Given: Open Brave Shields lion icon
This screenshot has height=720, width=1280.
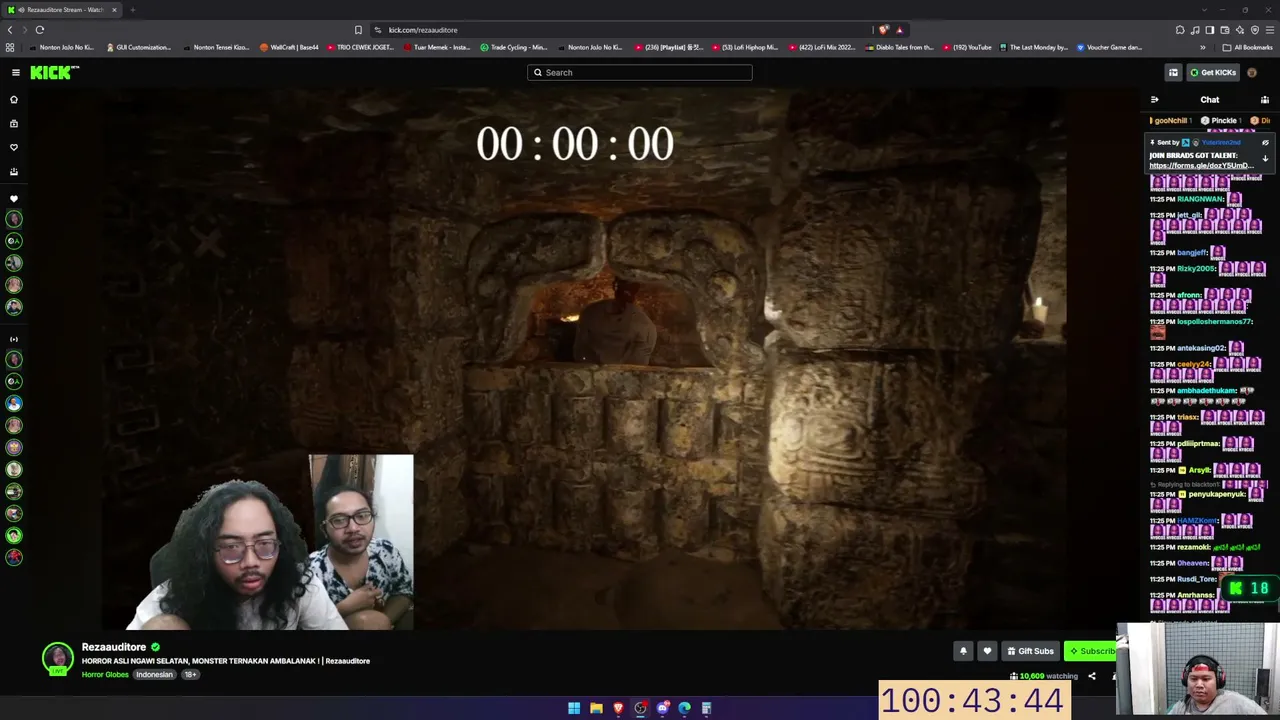Looking at the screenshot, I should (x=884, y=30).
